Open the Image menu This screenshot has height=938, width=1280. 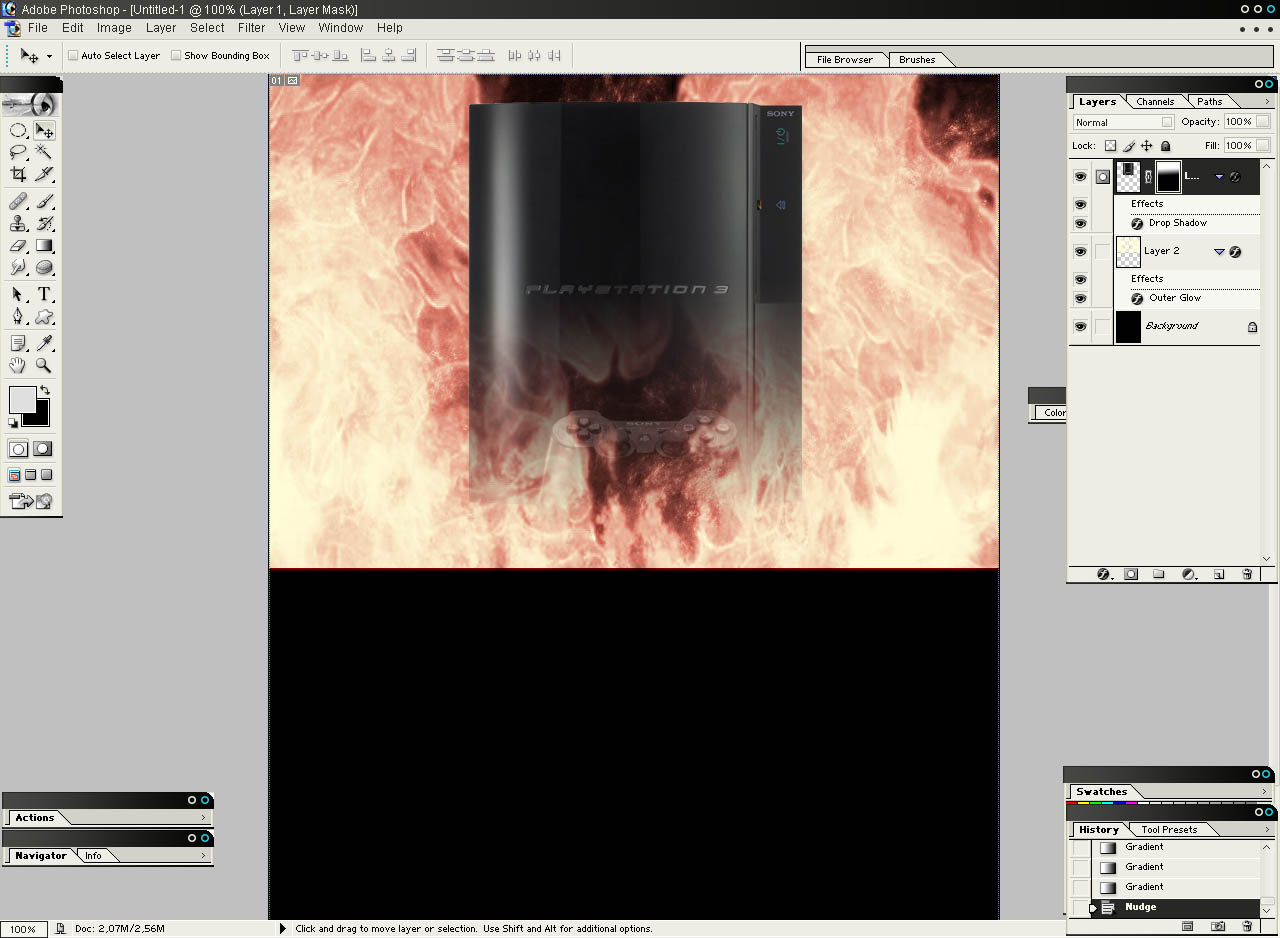click(114, 28)
